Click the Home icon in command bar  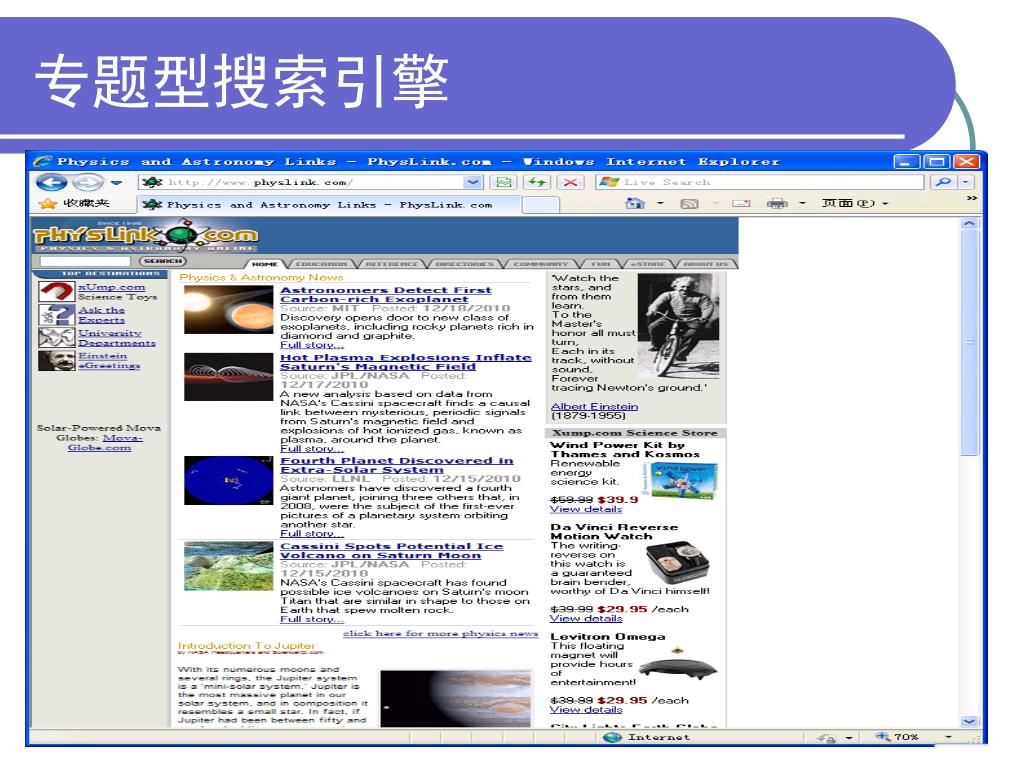tap(635, 204)
